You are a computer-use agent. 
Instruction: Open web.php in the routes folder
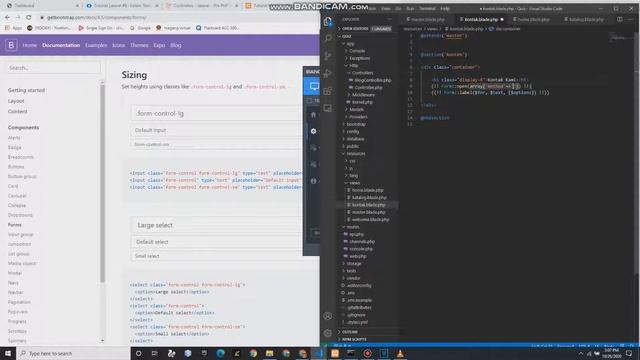point(358,256)
